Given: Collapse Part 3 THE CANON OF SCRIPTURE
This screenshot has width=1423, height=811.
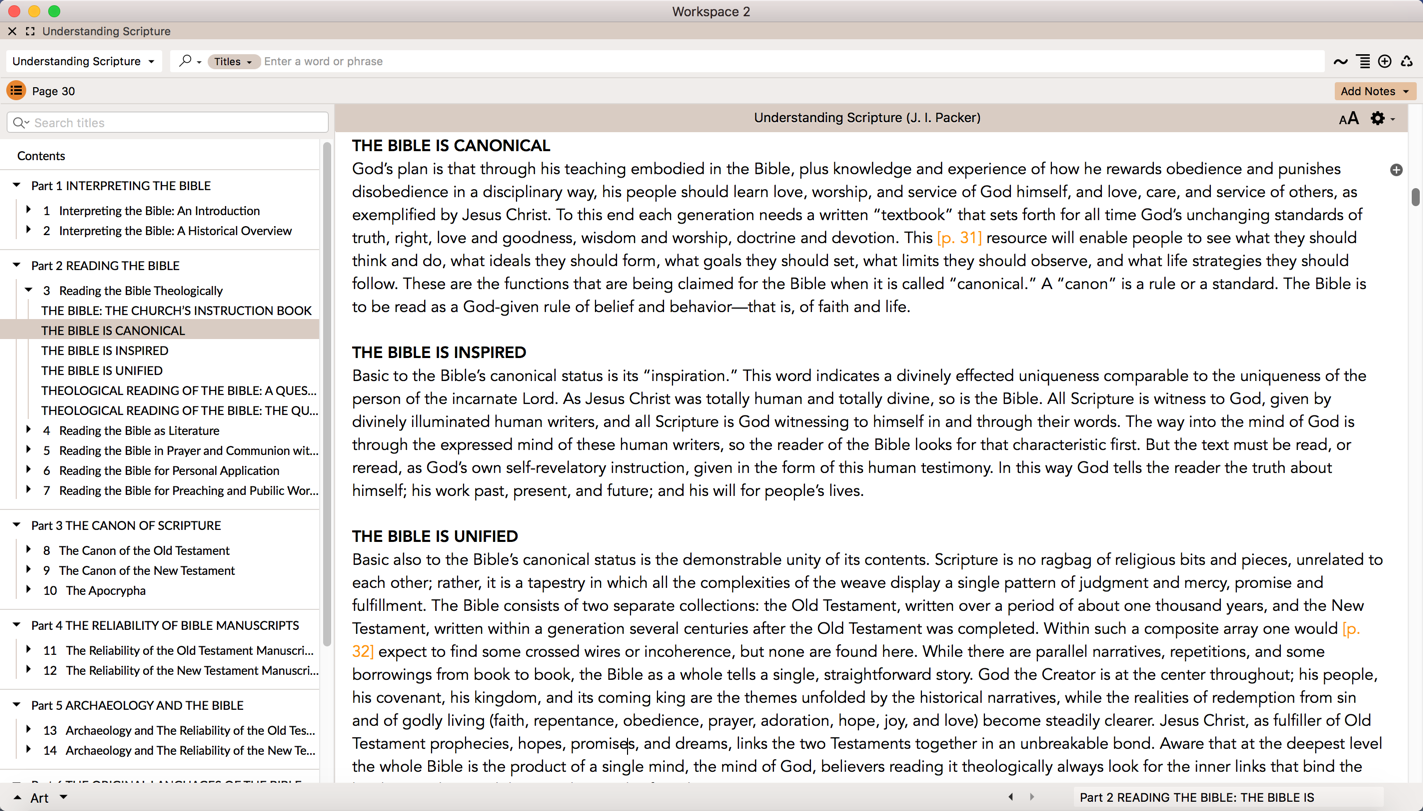Looking at the screenshot, I should (x=17, y=525).
